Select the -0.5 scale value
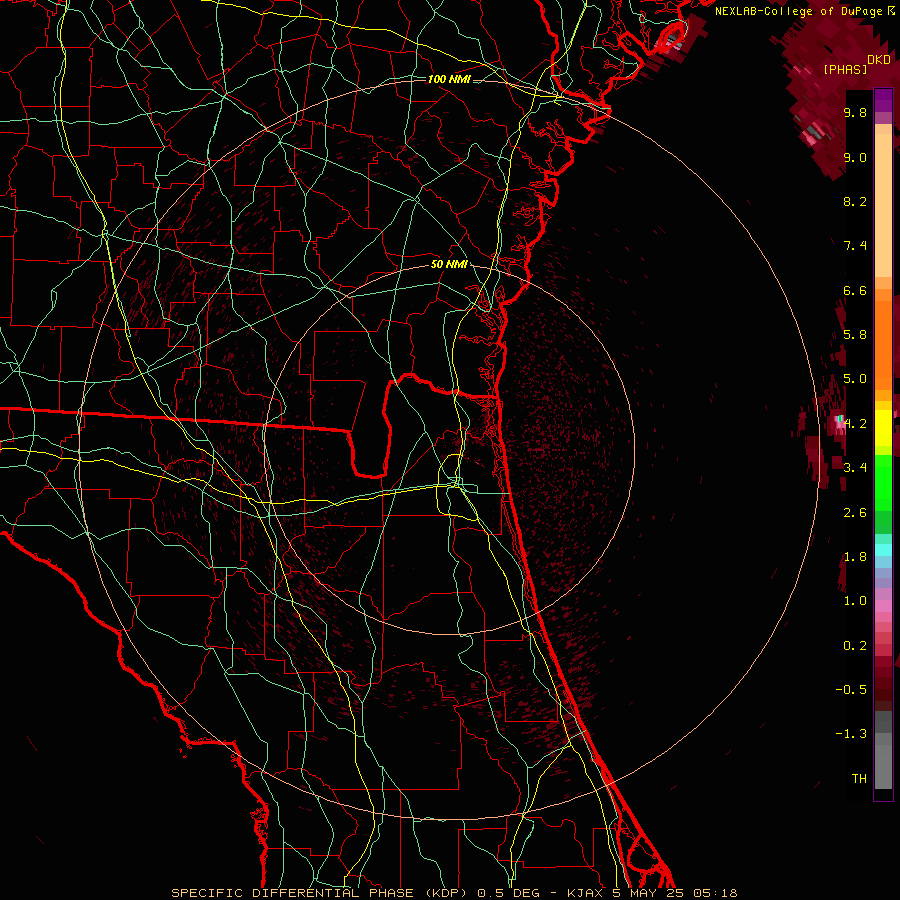Image resolution: width=900 pixels, height=900 pixels. pyautogui.click(x=851, y=689)
